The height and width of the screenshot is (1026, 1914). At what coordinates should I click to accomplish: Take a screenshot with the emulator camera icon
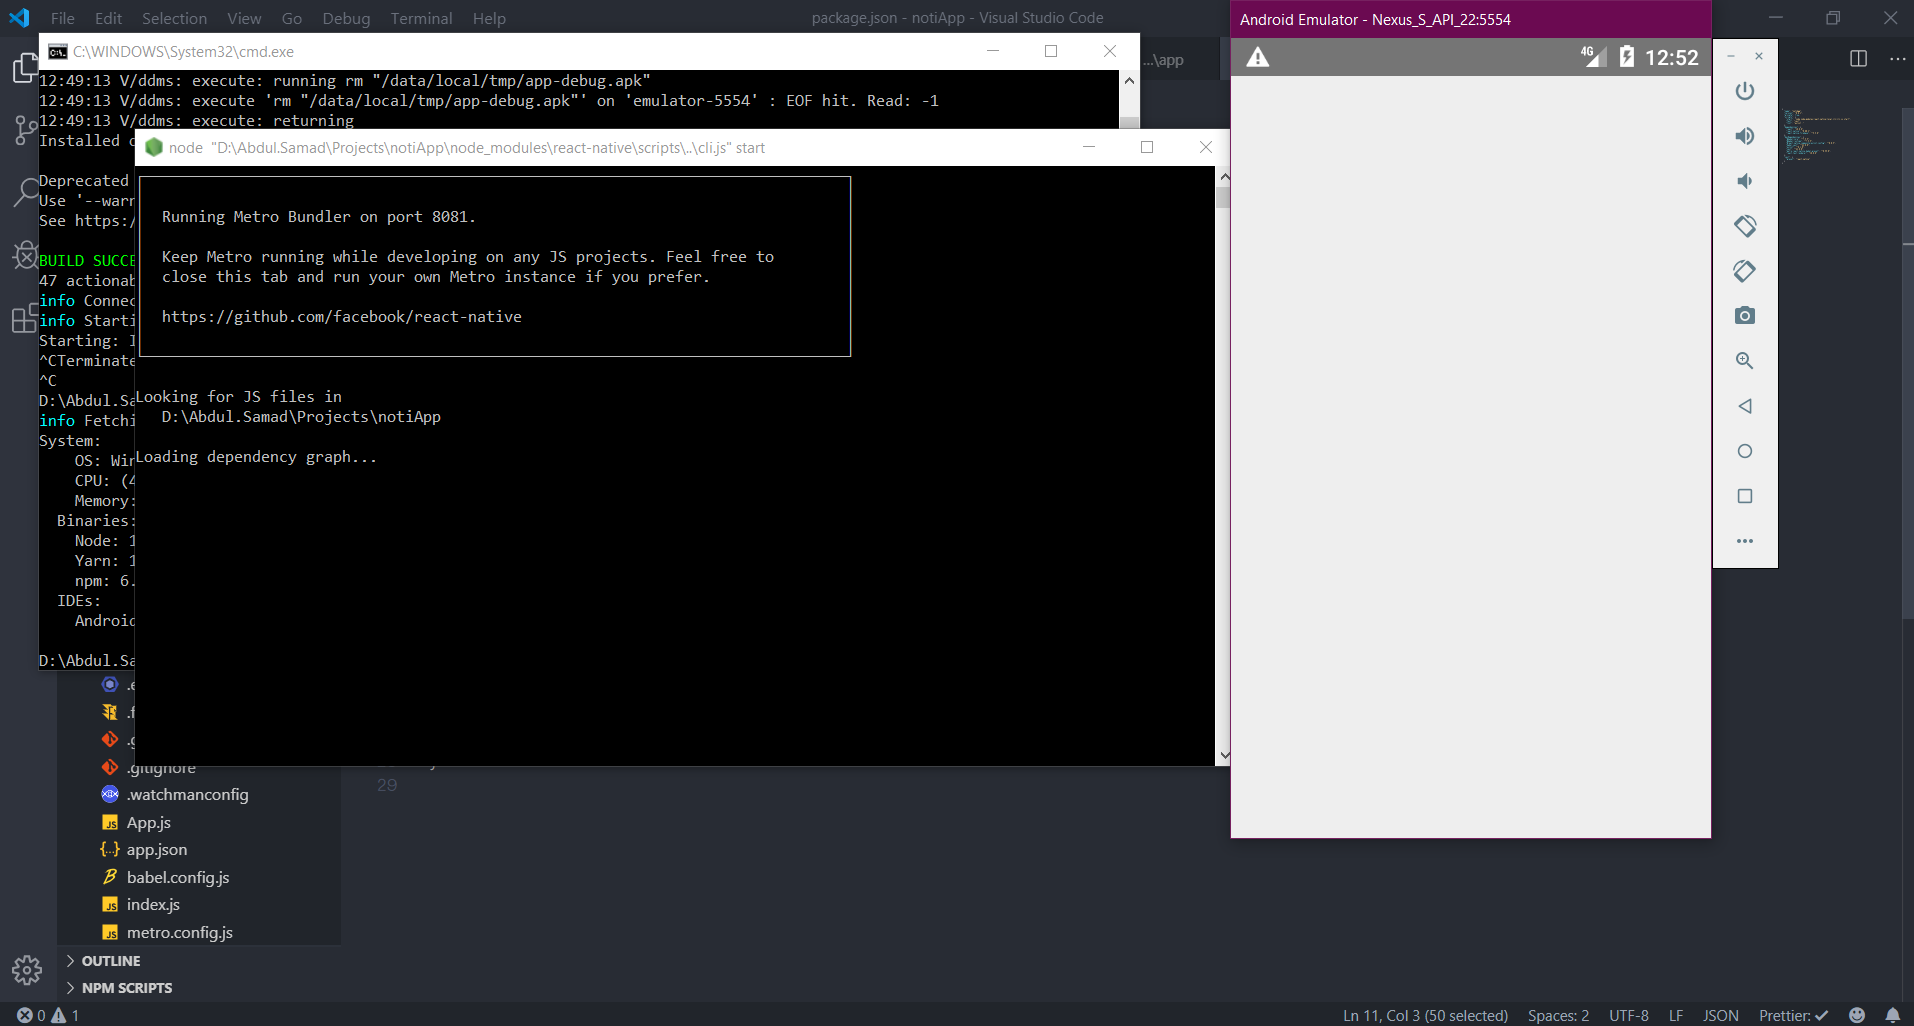1746,315
